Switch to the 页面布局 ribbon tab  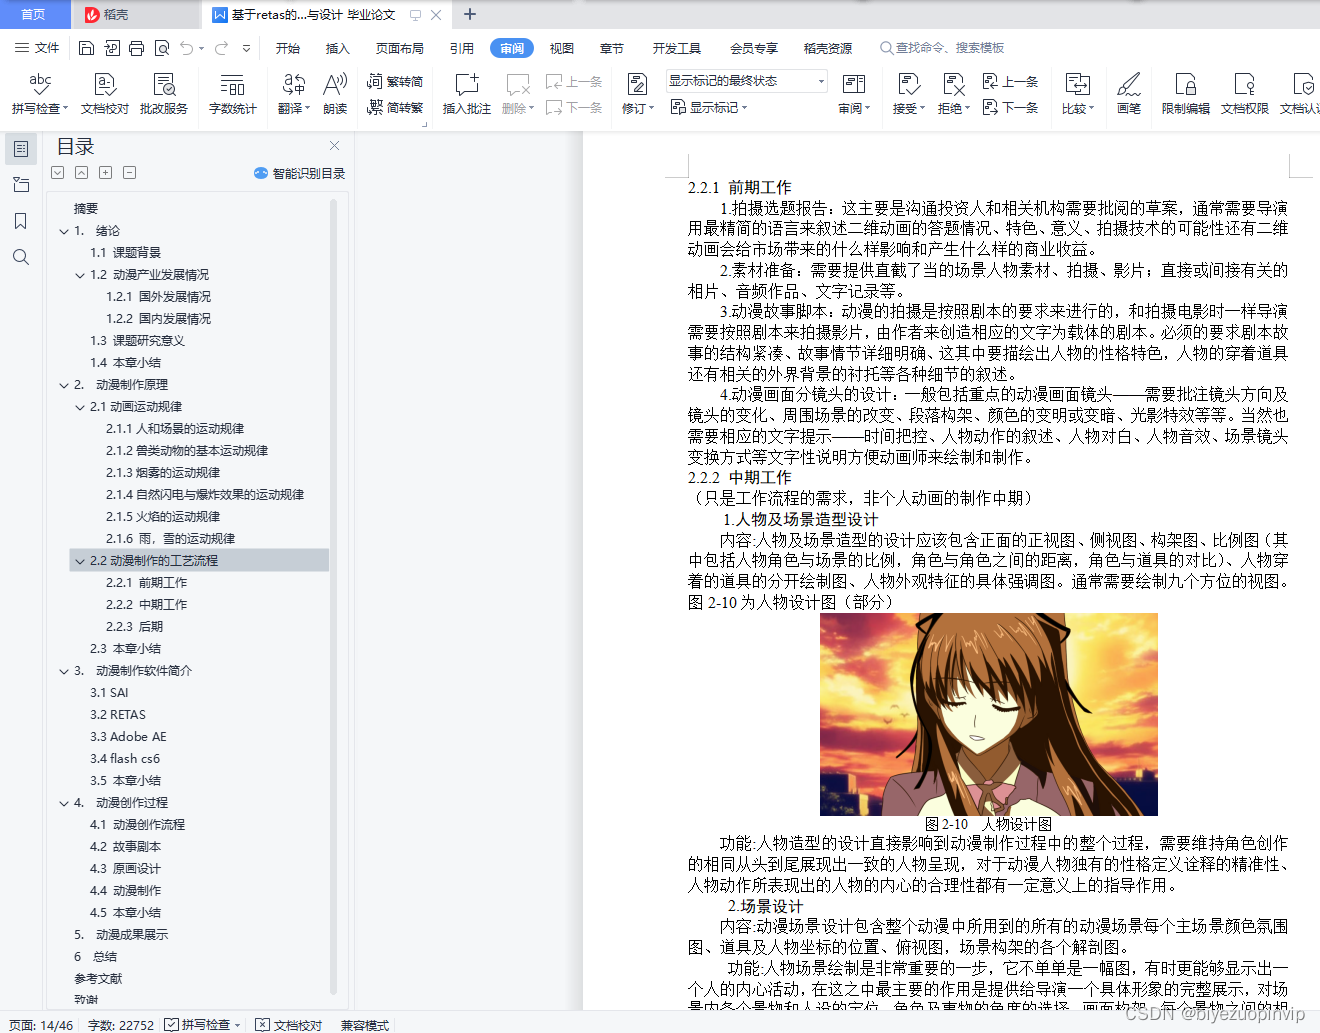[400, 48]
